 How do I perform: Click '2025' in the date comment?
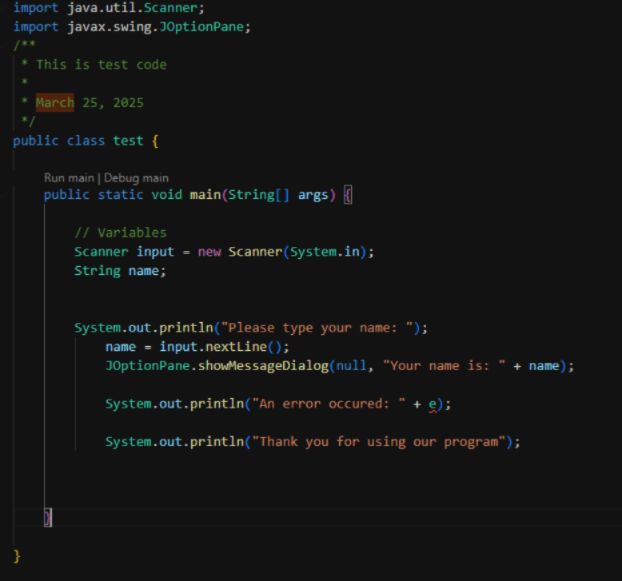click(128, 103)
